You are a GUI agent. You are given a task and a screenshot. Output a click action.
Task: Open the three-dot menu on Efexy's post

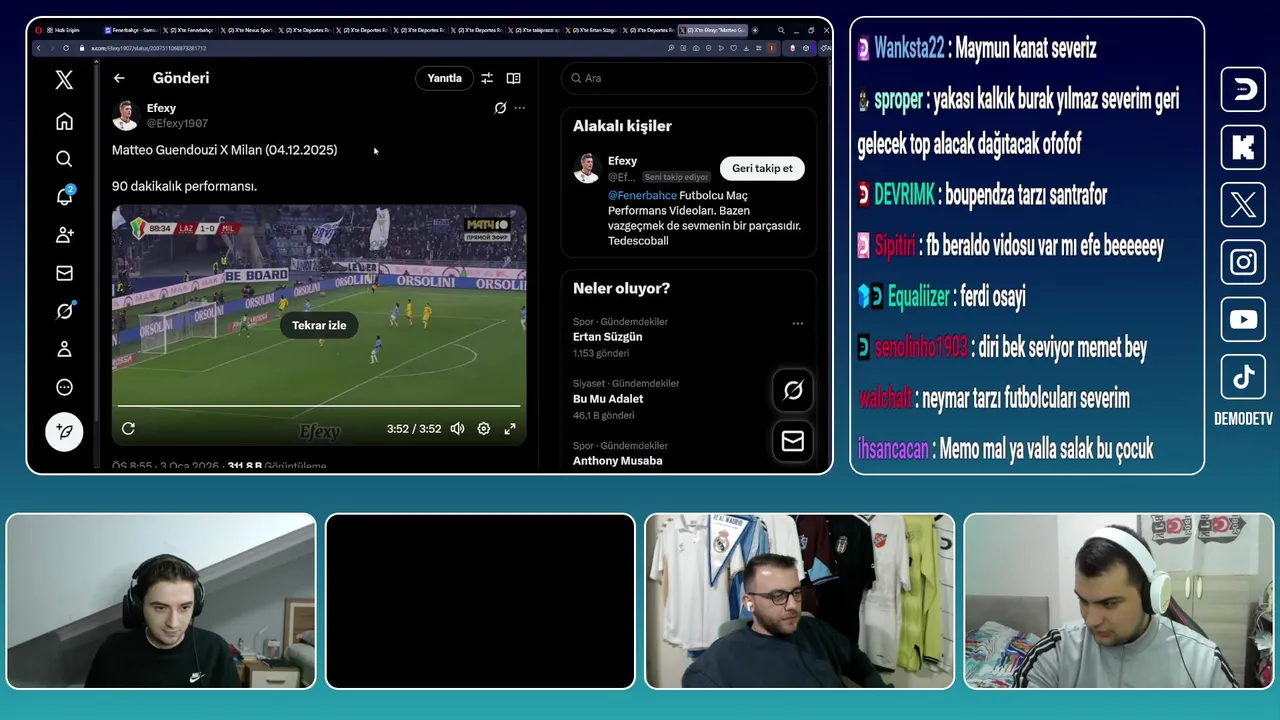pyautogui.click(x=520, y=108)
